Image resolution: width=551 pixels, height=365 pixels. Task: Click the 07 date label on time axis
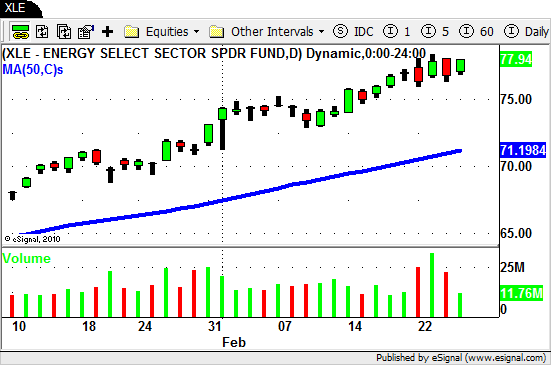285,326
